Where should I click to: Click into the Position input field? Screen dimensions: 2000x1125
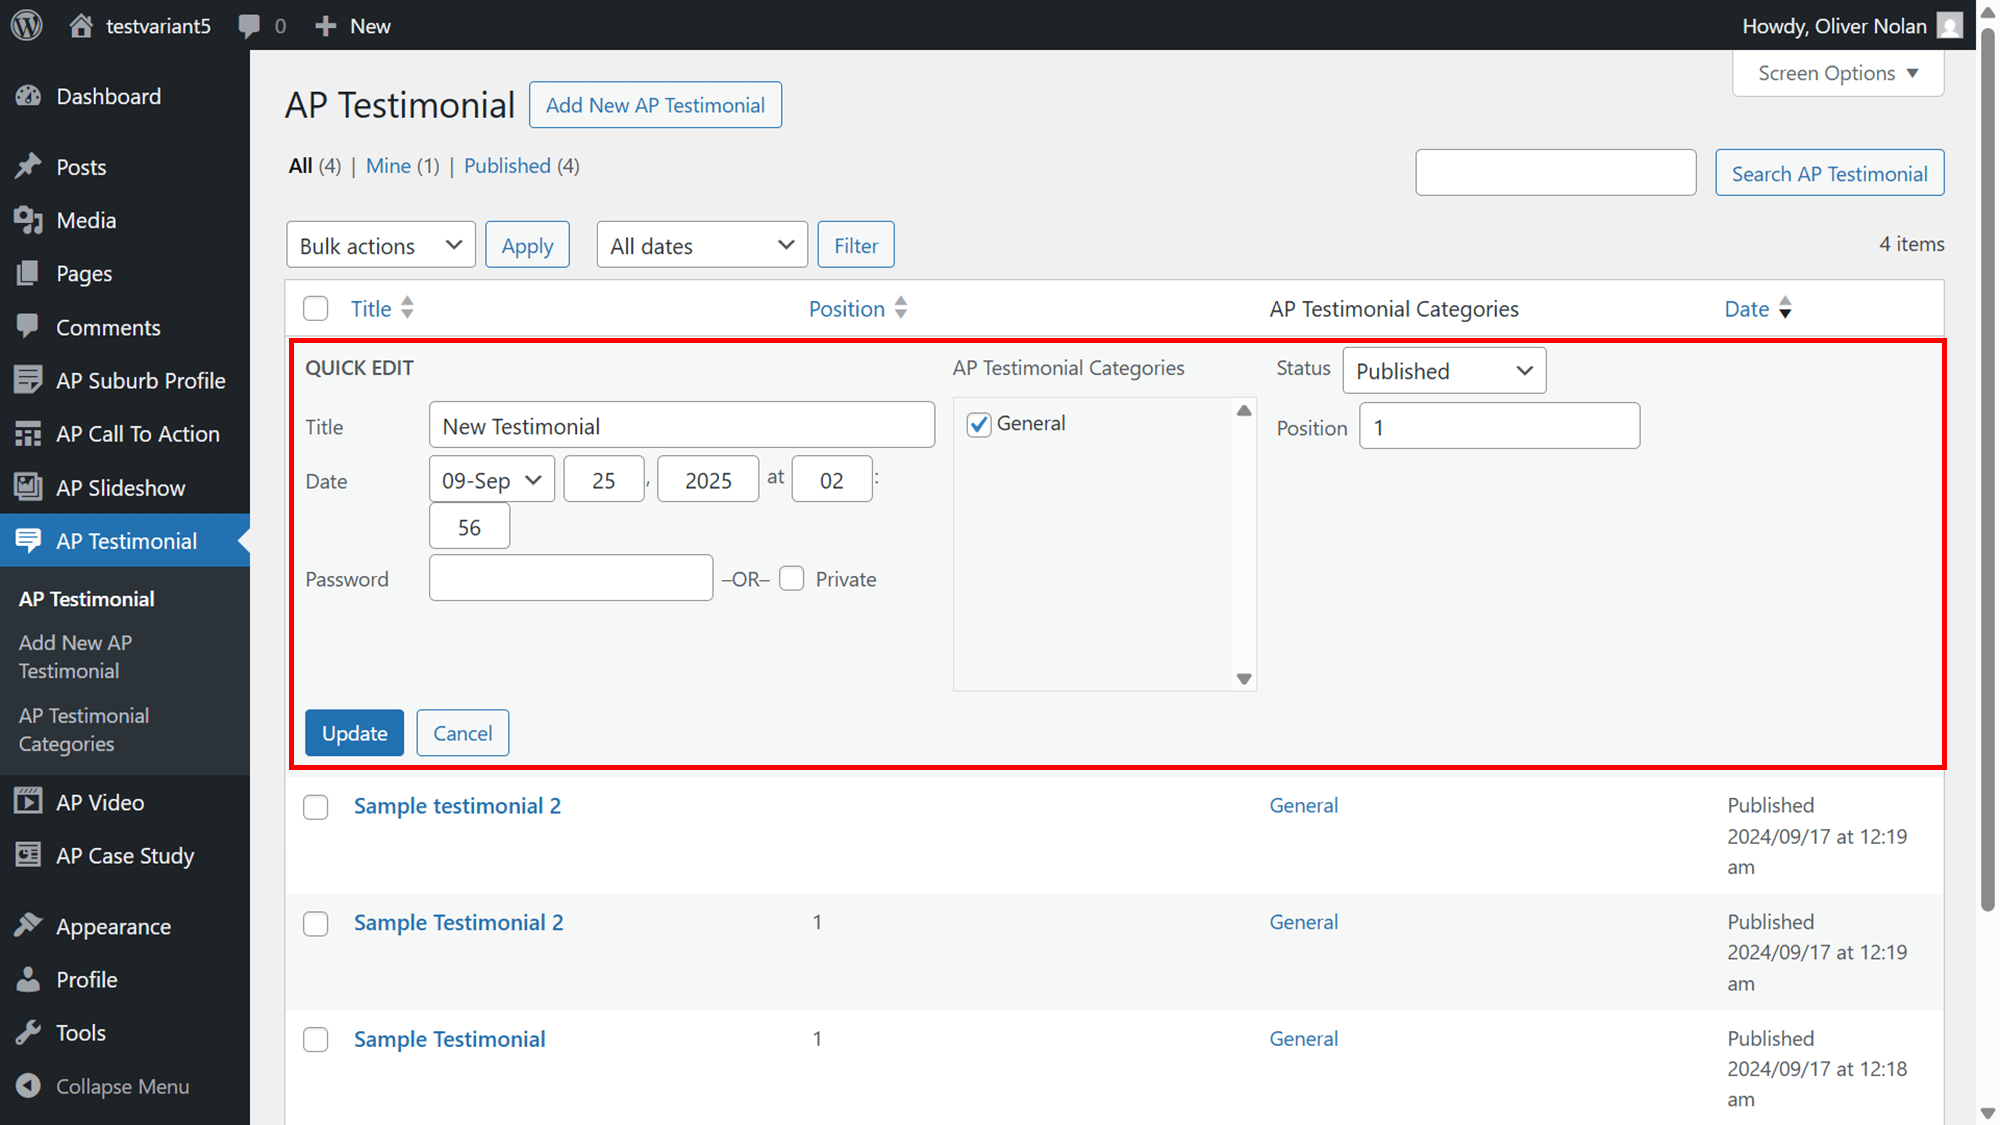tap(1499, 427)
